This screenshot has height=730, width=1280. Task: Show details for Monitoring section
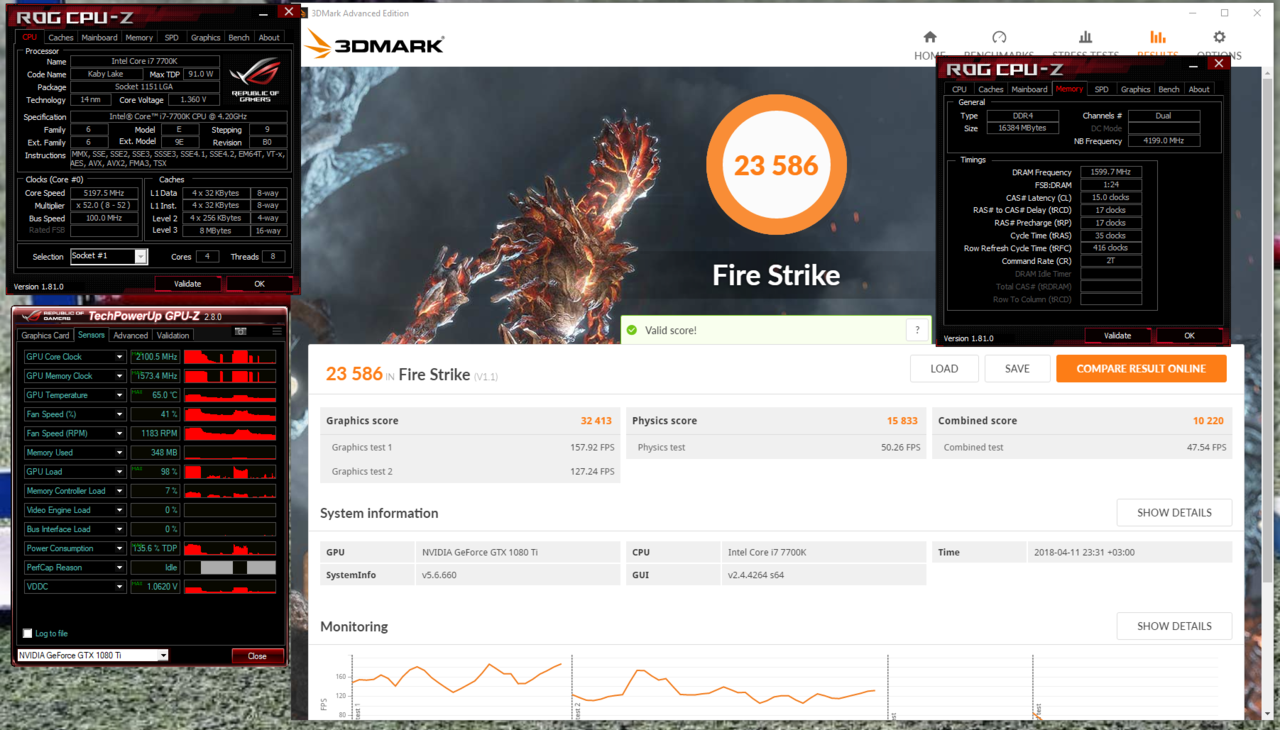click(1174, 626)
